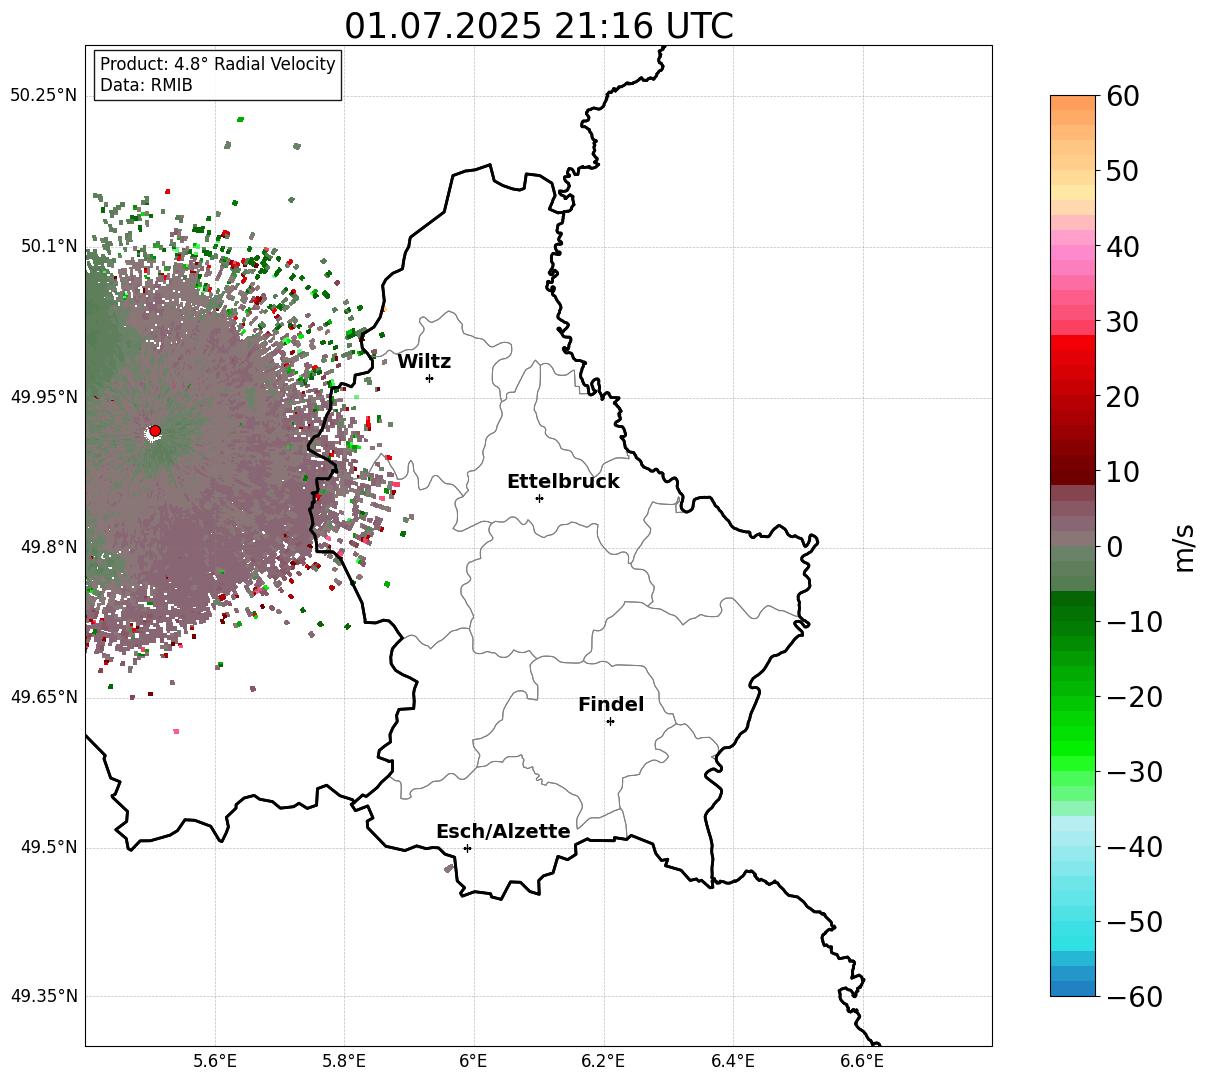Click the Esch/Alzette city label
This screenshot has width=1207, height=1081.
pos(503,832)
